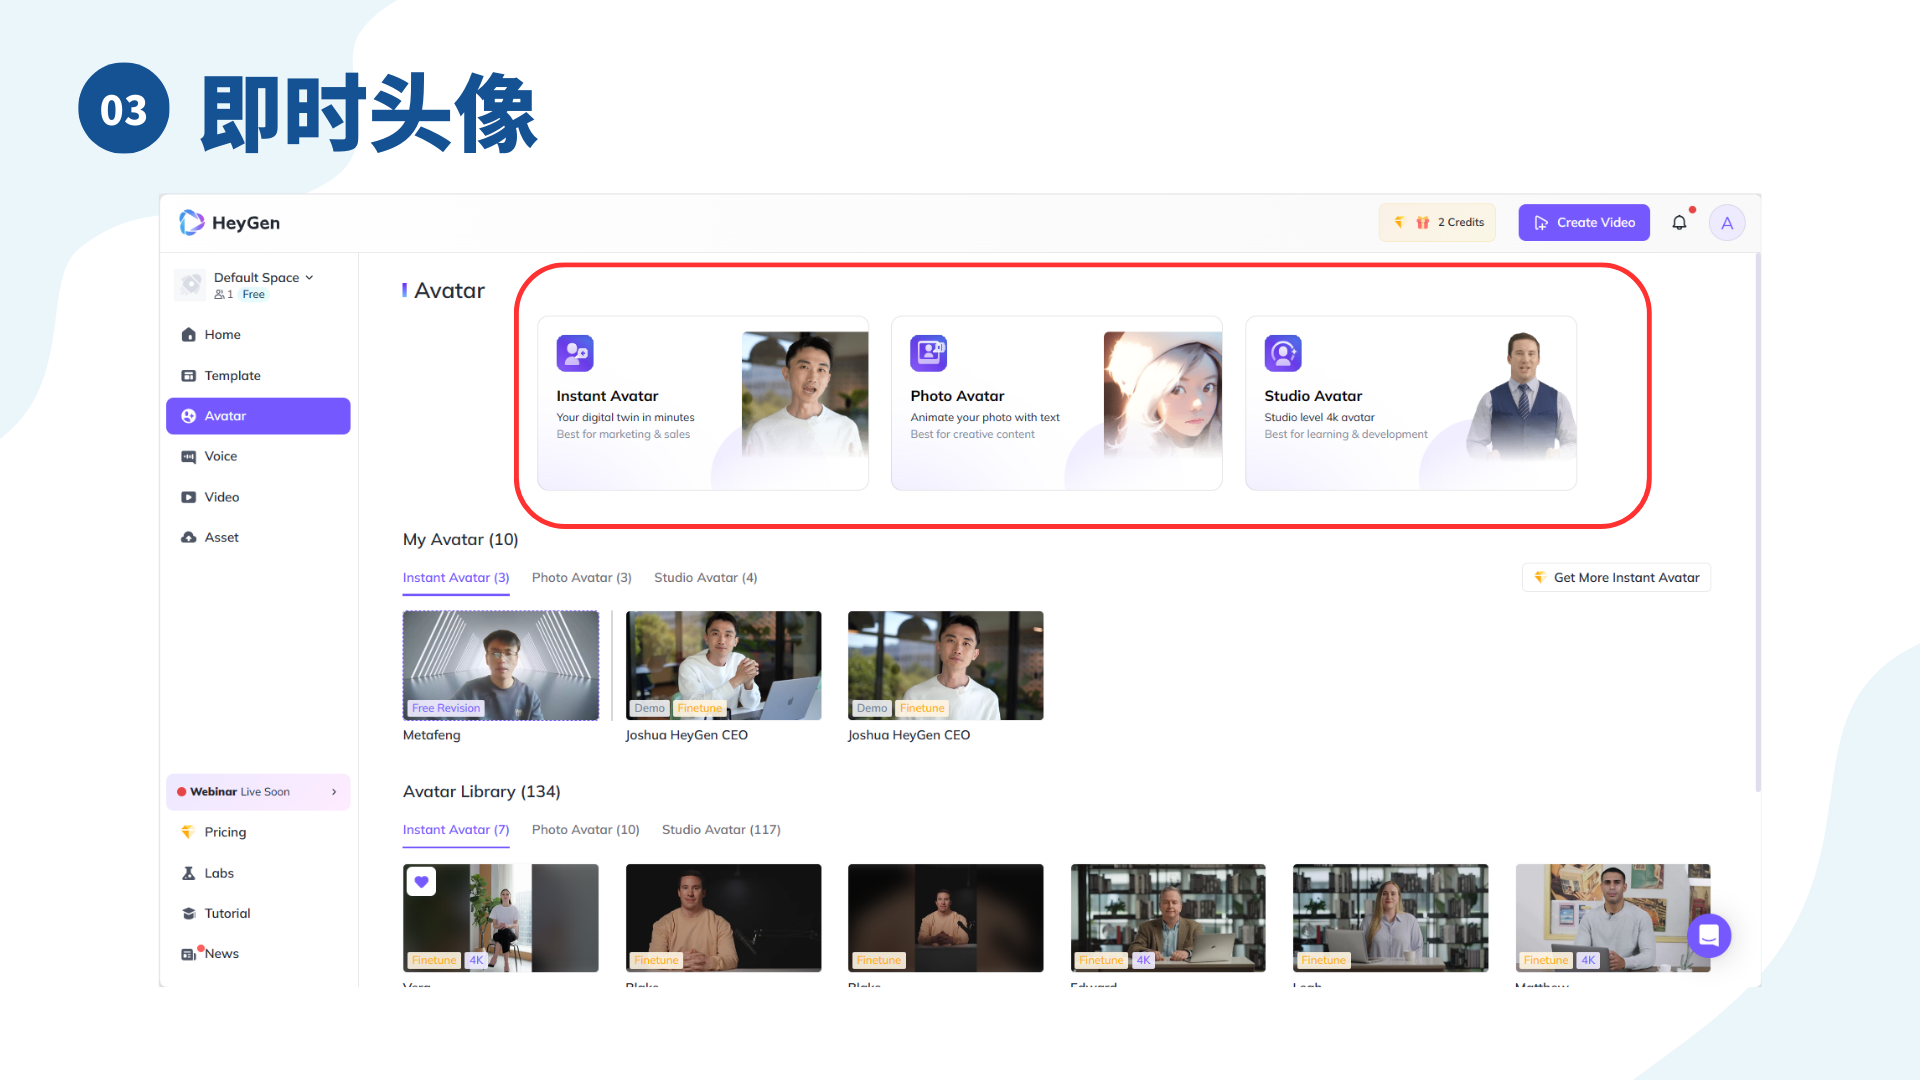Screen dimensions: 1920x1080
Task: Click the News icon
Action: coord(188,954)
